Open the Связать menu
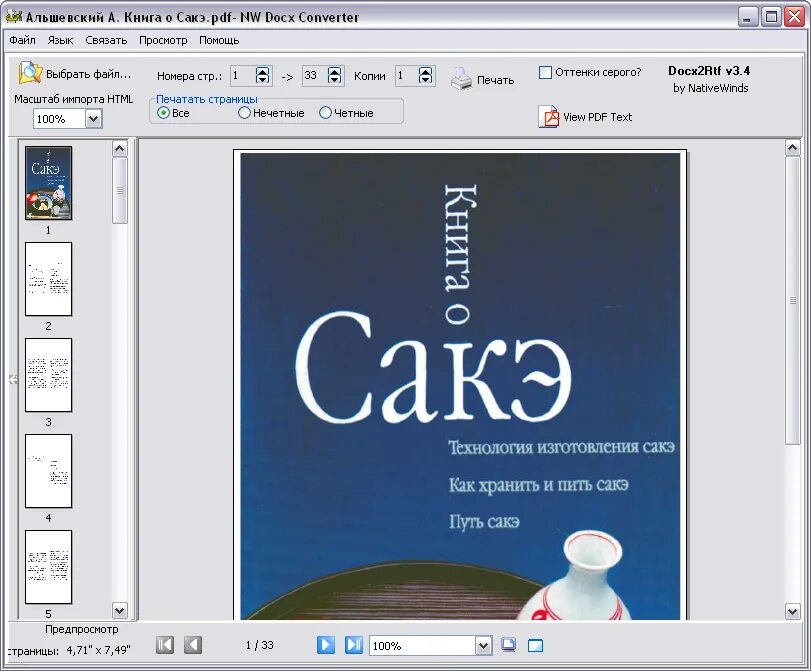The height and width of the screenshot is (671, 811). pyautogui.click(x=106, y=40)
